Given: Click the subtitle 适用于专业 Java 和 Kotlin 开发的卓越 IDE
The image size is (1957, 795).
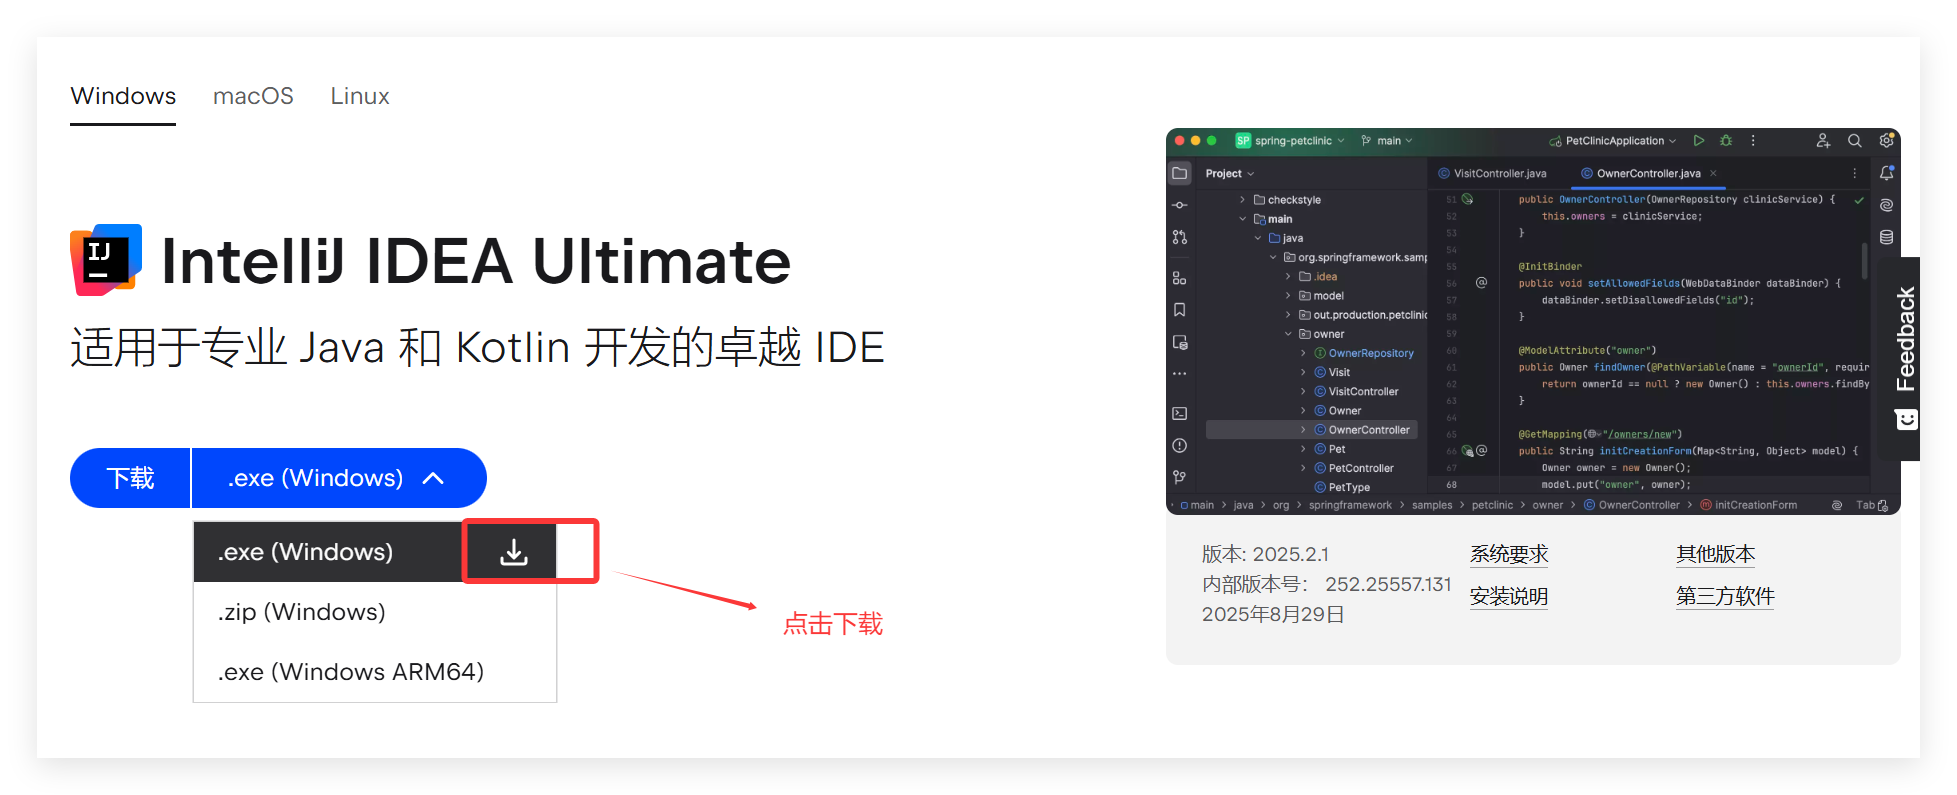Looking at the screenshot, I should coord(477,348).
